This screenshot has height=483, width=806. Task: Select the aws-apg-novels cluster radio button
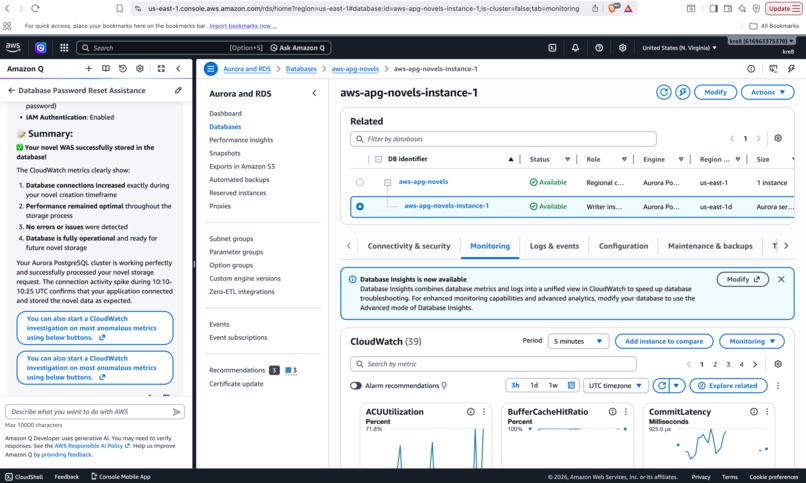[360, 182]
